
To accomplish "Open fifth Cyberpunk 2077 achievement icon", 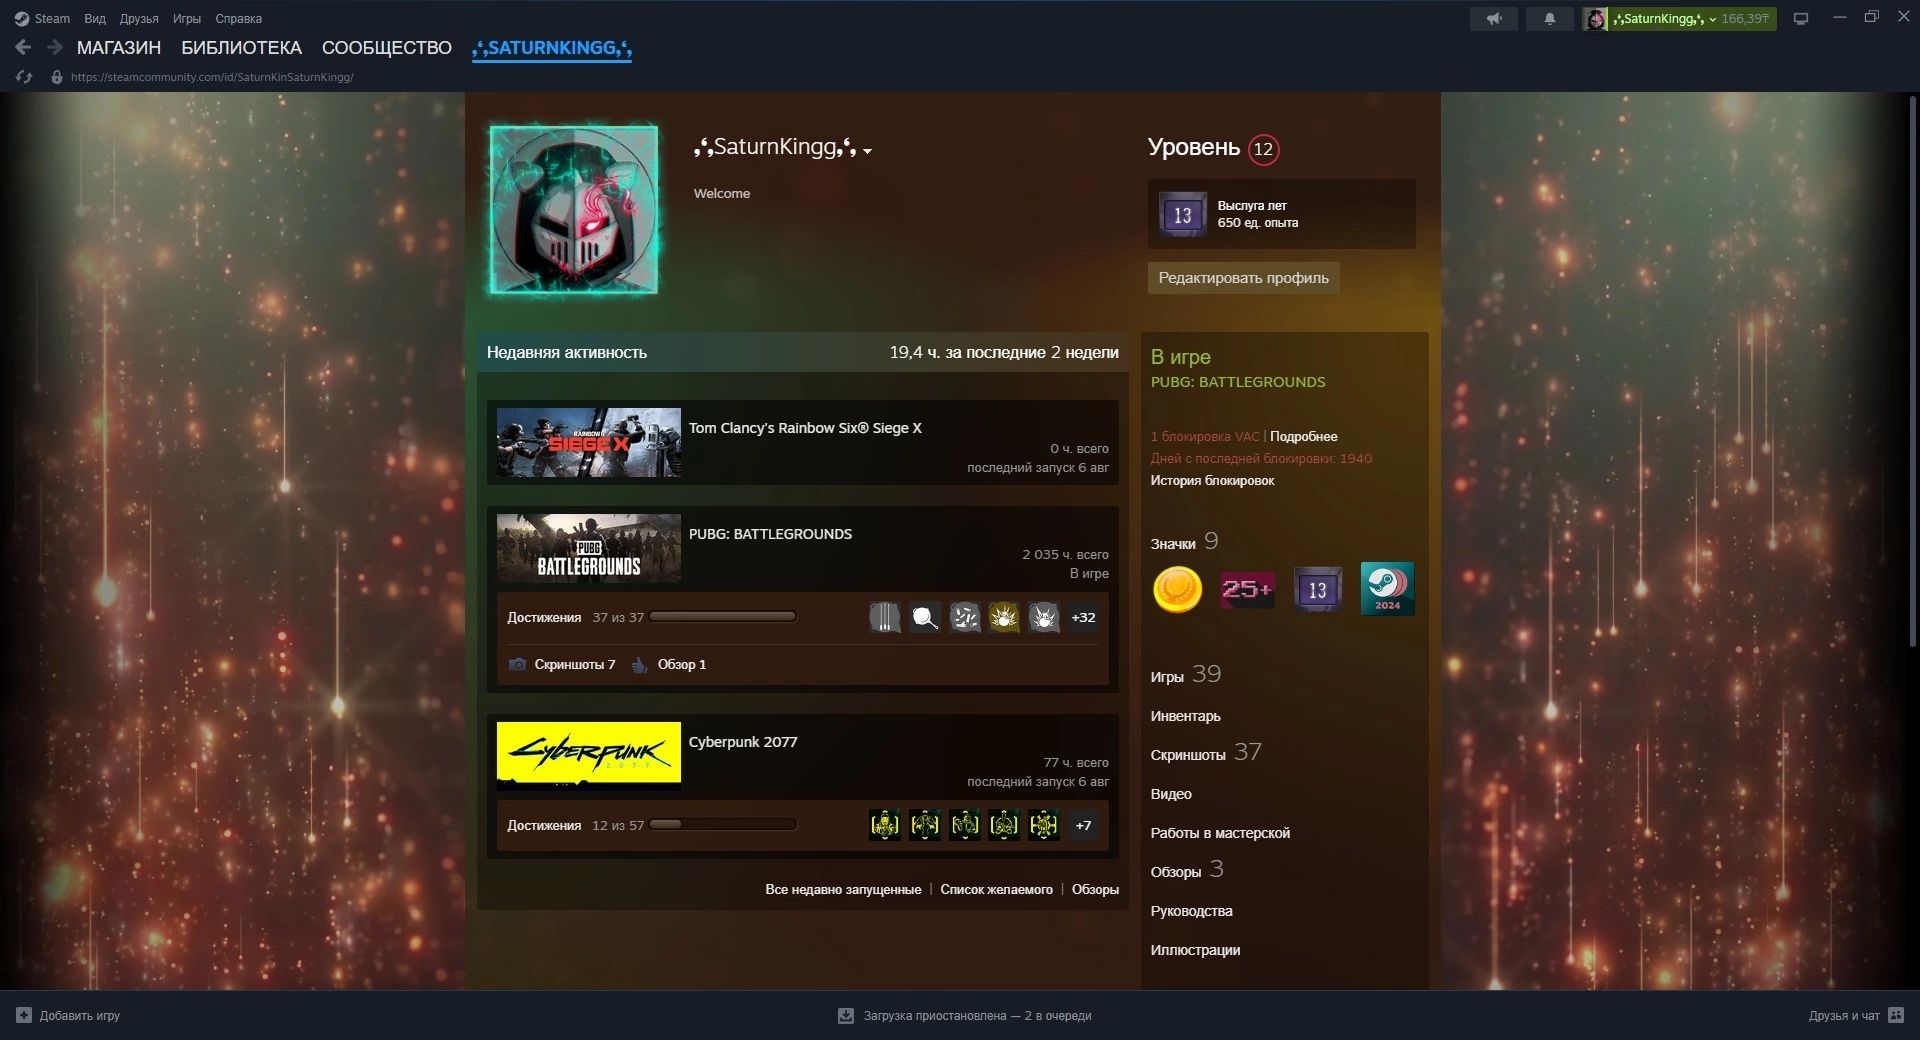I will pyautogui.click(x=1044, y=825).
